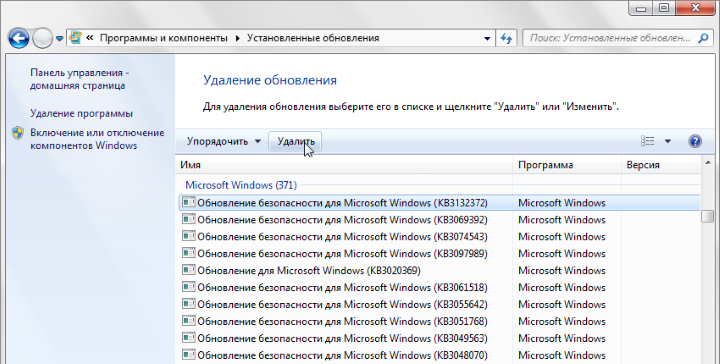The width and height of the screenshot is (720, 364).
Task: Select update KB3074543 row
Action: pos(439,237)
